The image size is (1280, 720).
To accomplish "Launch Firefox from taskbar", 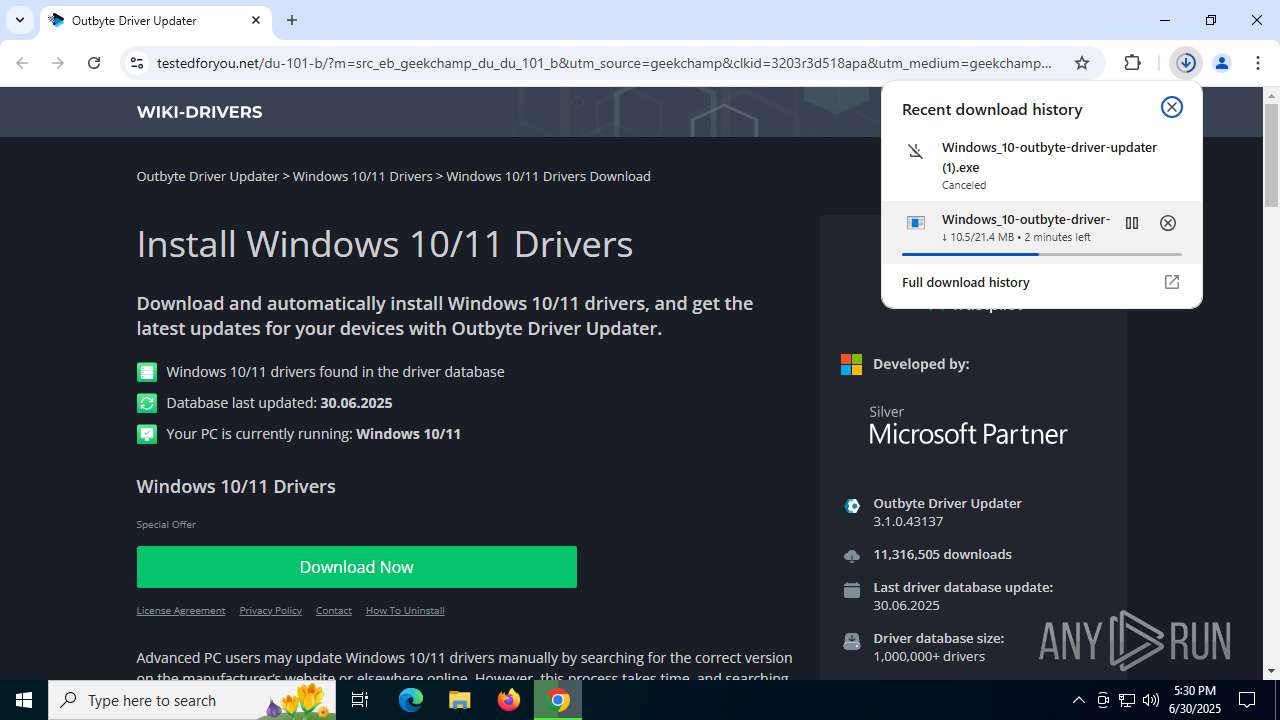I will tap(509, 700).
